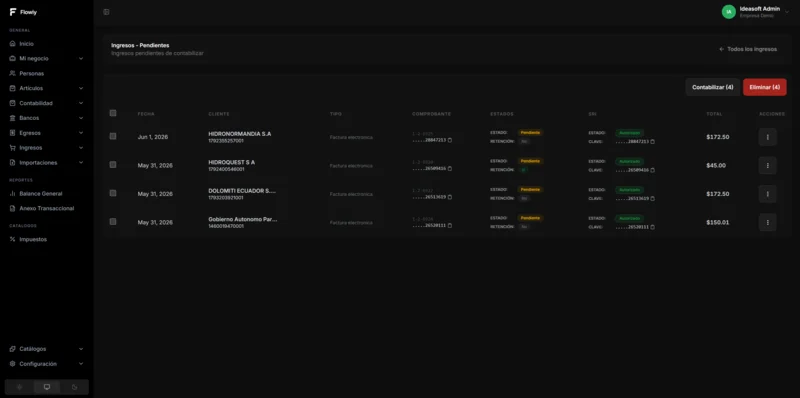Click the Anexo Transaccional document icon

(13, 209)
